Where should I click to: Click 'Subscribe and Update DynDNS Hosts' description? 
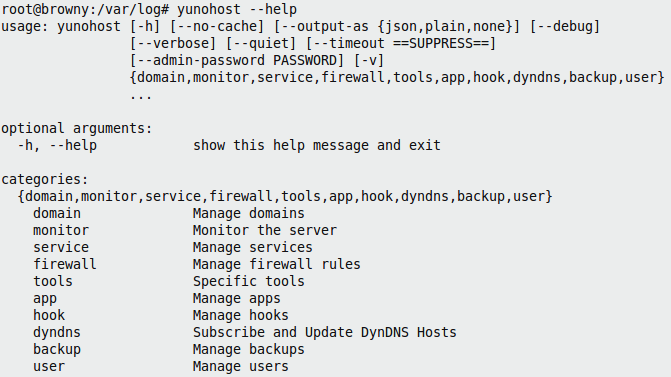(x=325, y=332)
